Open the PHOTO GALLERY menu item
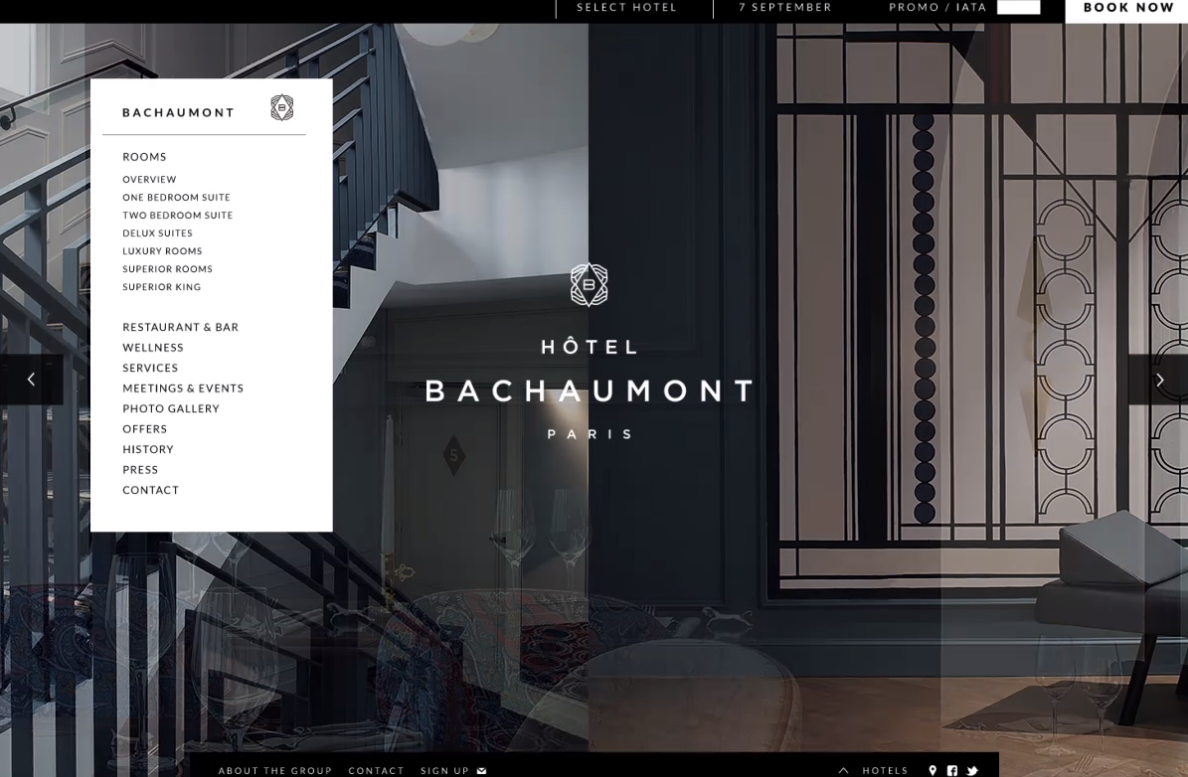The image size is (1188, 777). [x=170, y=408]
